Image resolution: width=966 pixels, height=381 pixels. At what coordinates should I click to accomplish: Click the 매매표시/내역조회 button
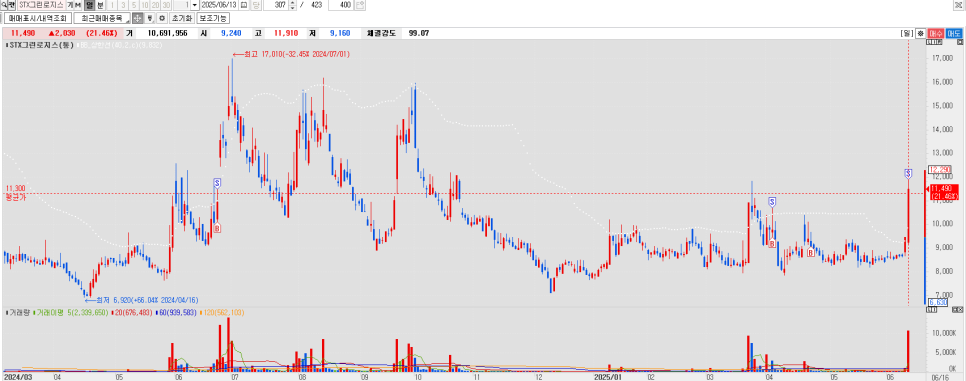click(x=38, y=18)
